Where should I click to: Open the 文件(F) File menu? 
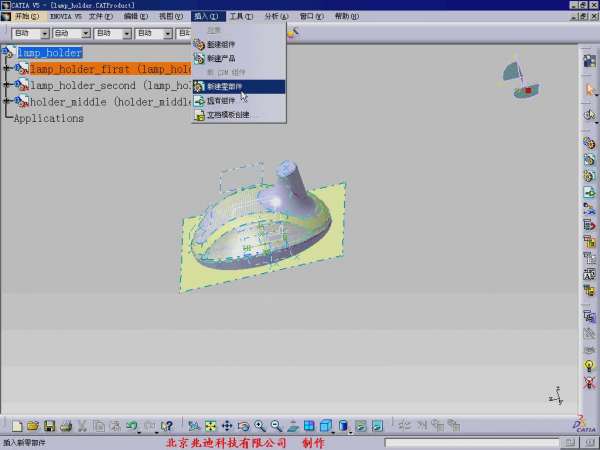(x=101, y=16)
